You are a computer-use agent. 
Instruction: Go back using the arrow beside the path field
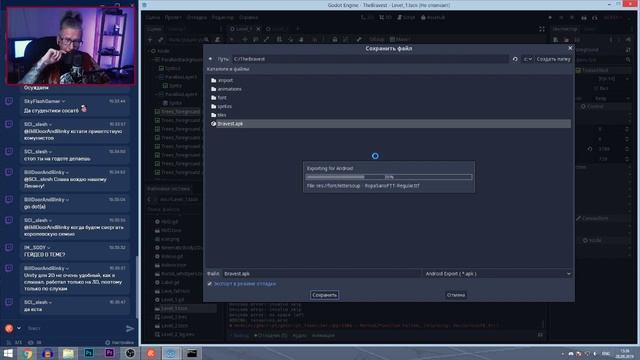(210, 59)
